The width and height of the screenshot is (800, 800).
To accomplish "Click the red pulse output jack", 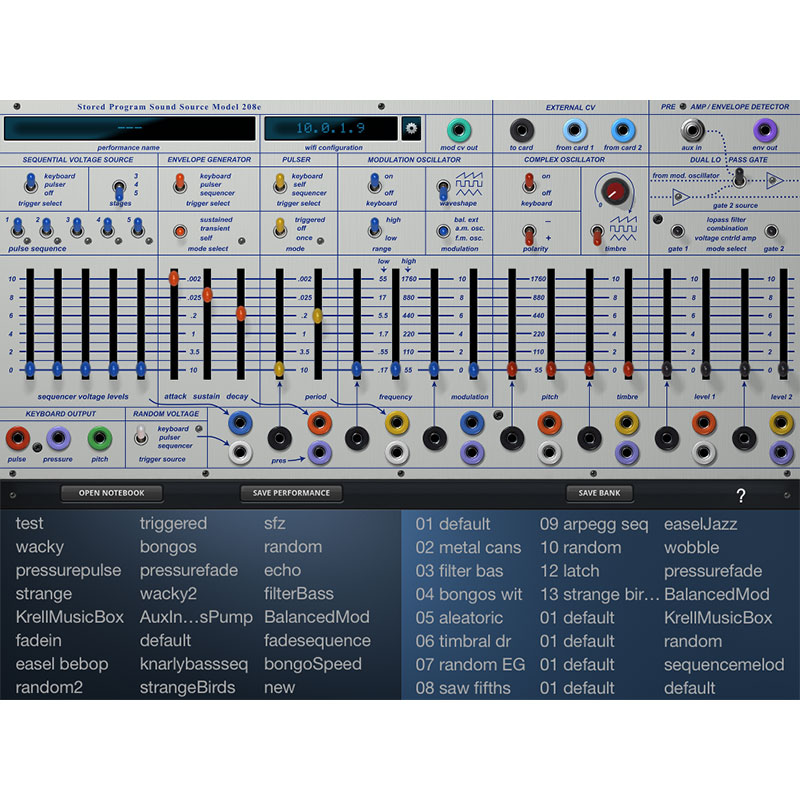I will click(16, 437).
